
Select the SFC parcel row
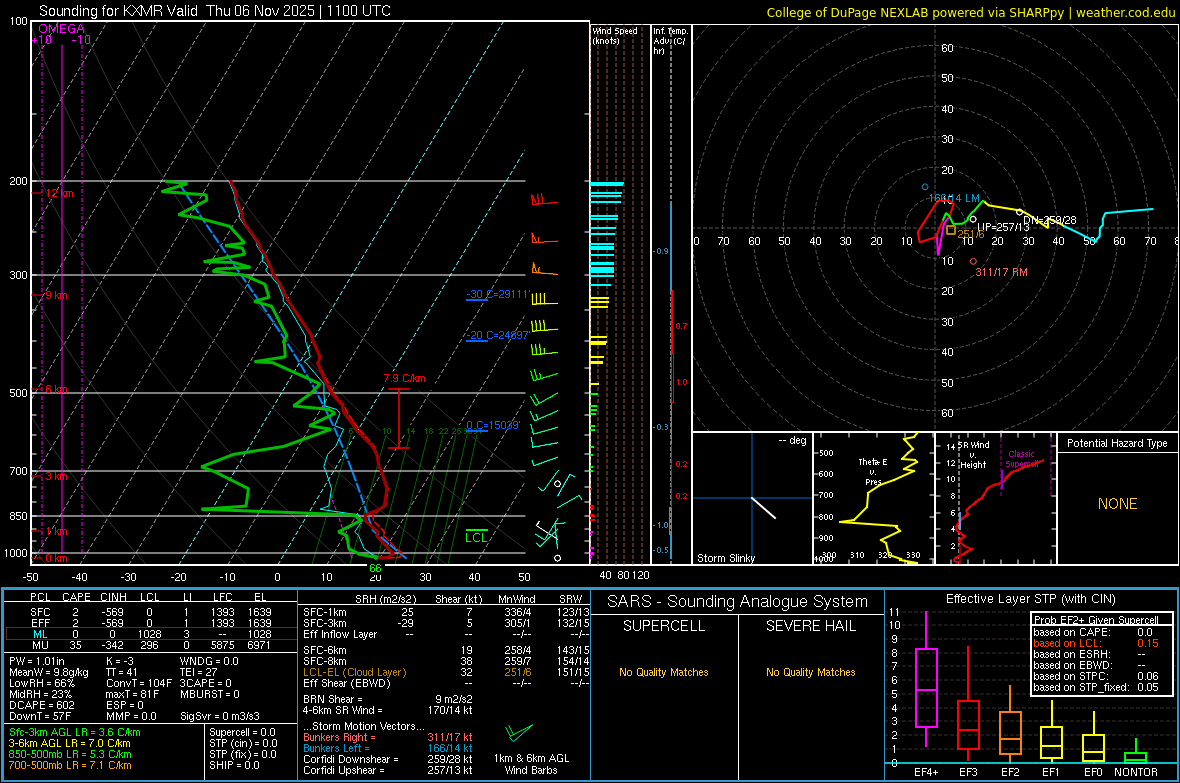click(x=151, y=612)
